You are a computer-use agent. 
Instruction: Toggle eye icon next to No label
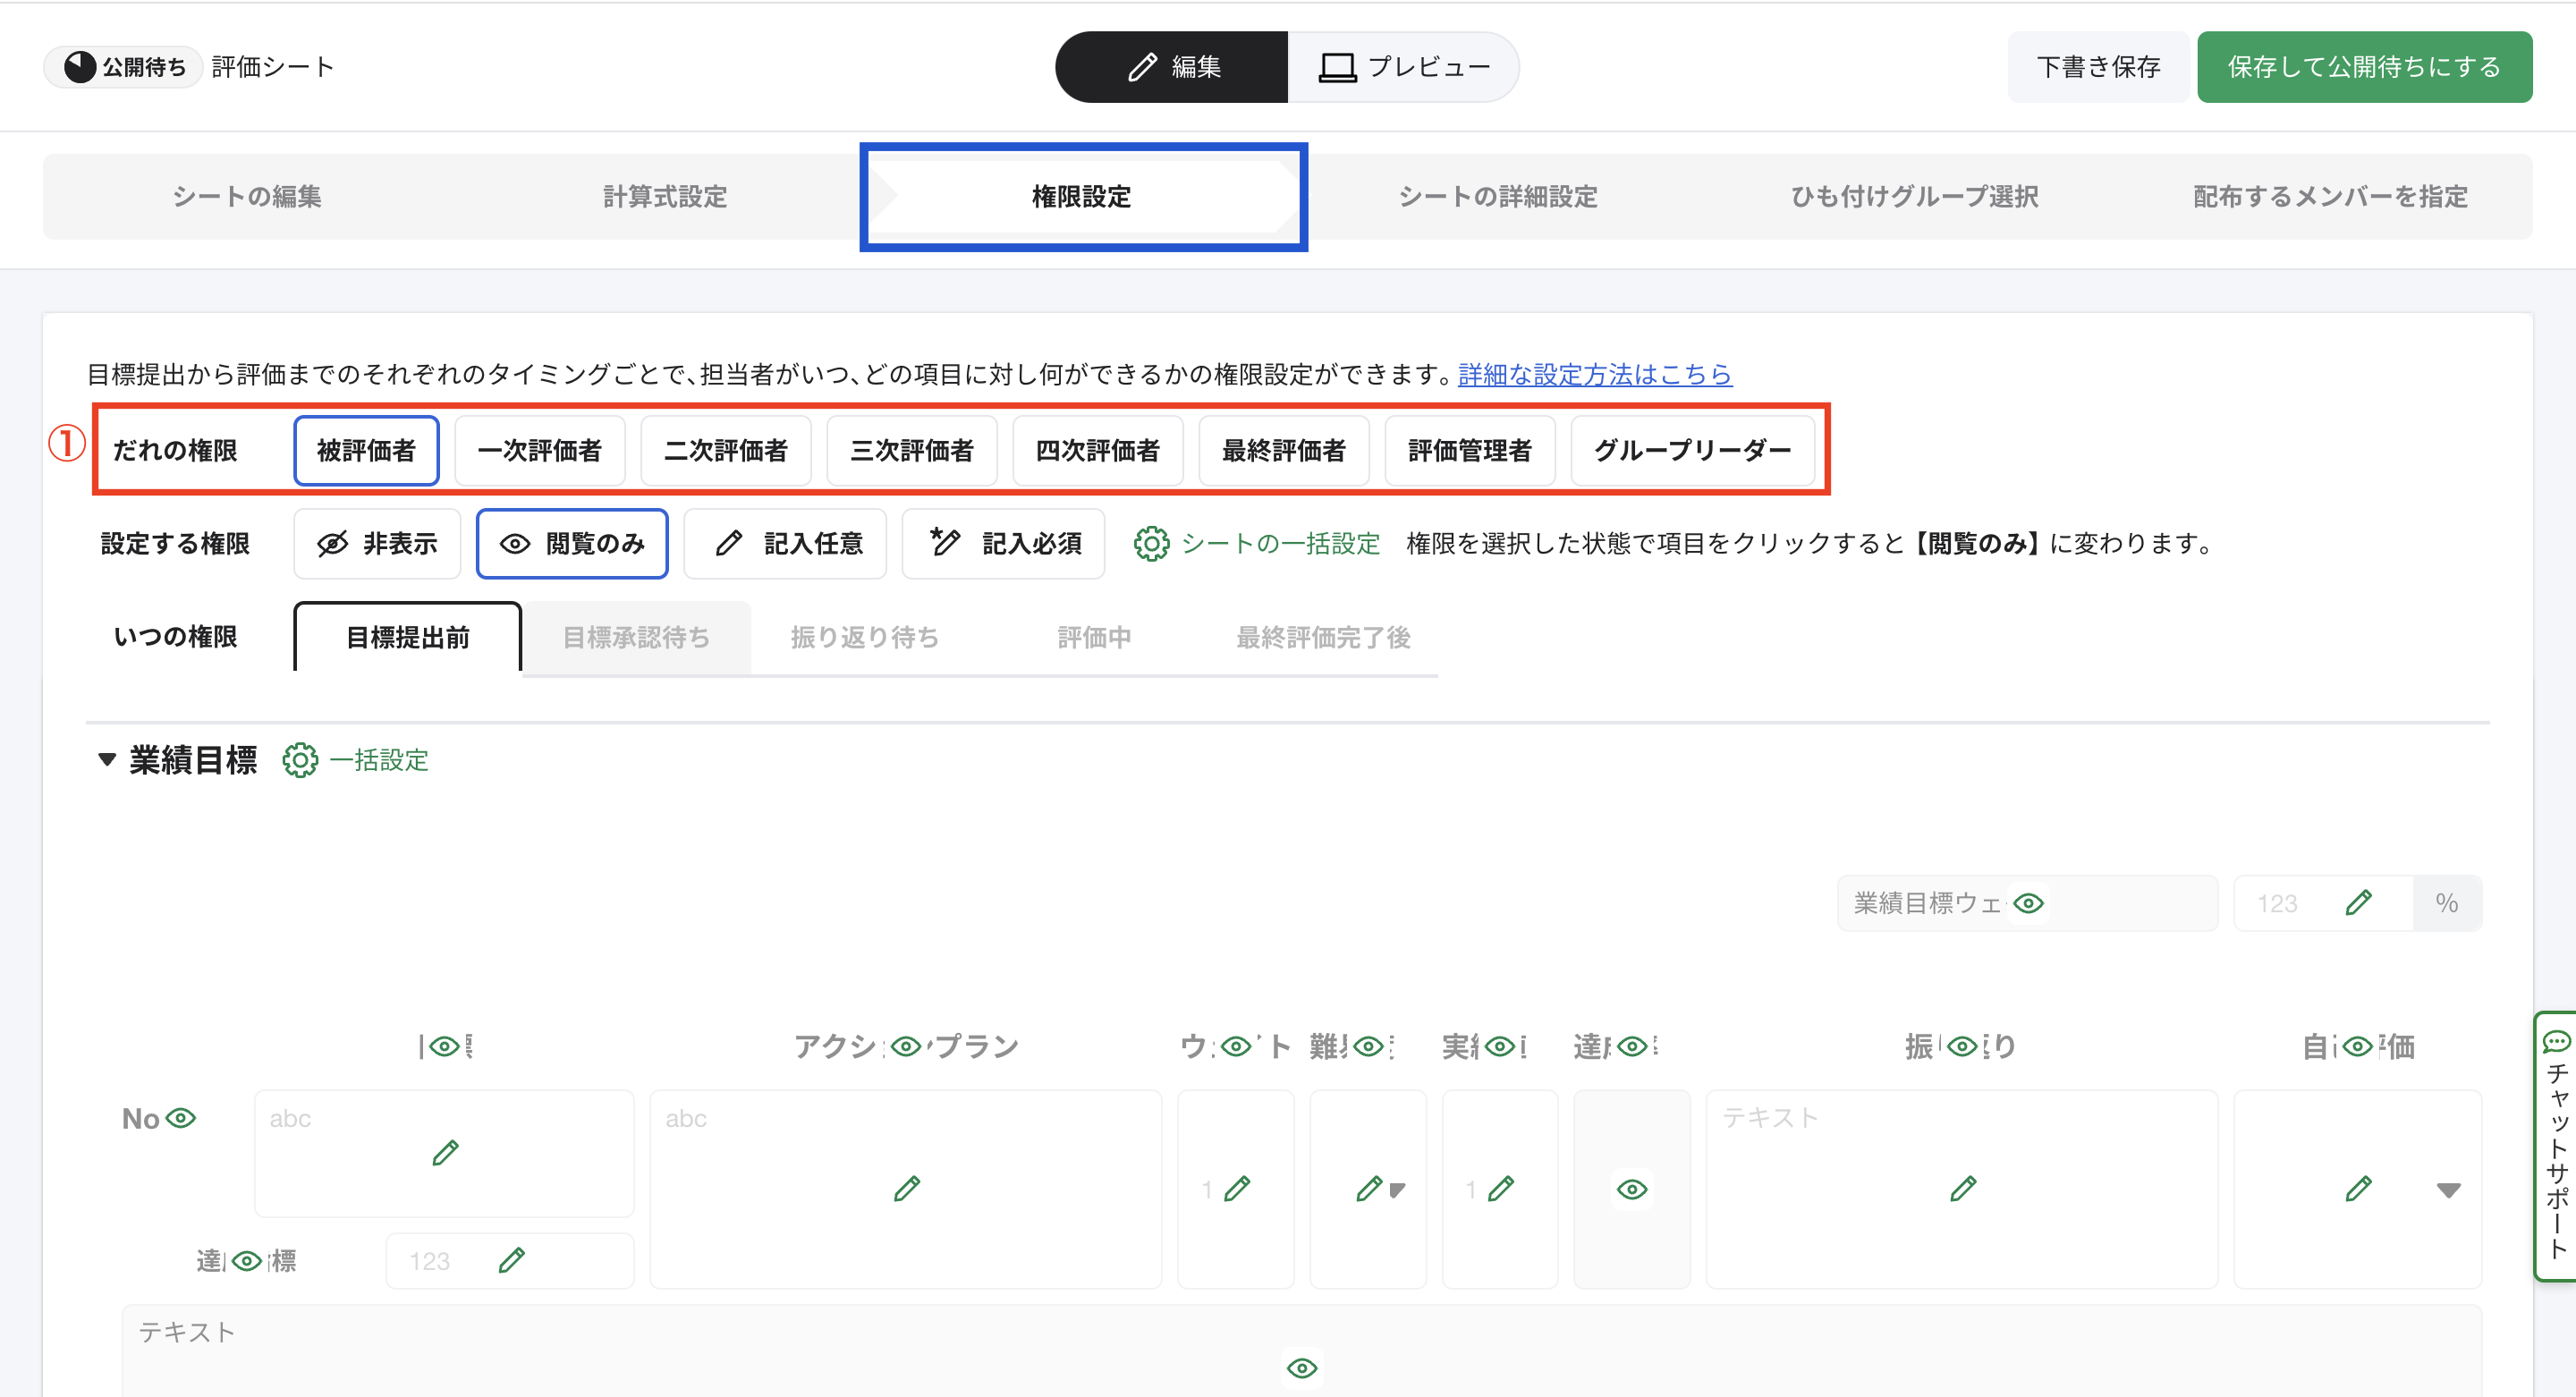pos(181,1118)
